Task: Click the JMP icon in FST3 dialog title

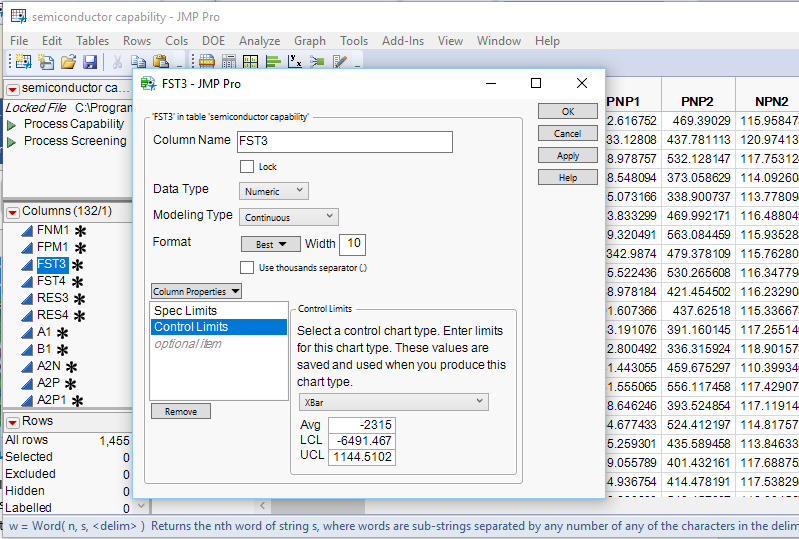Action: 148,83
